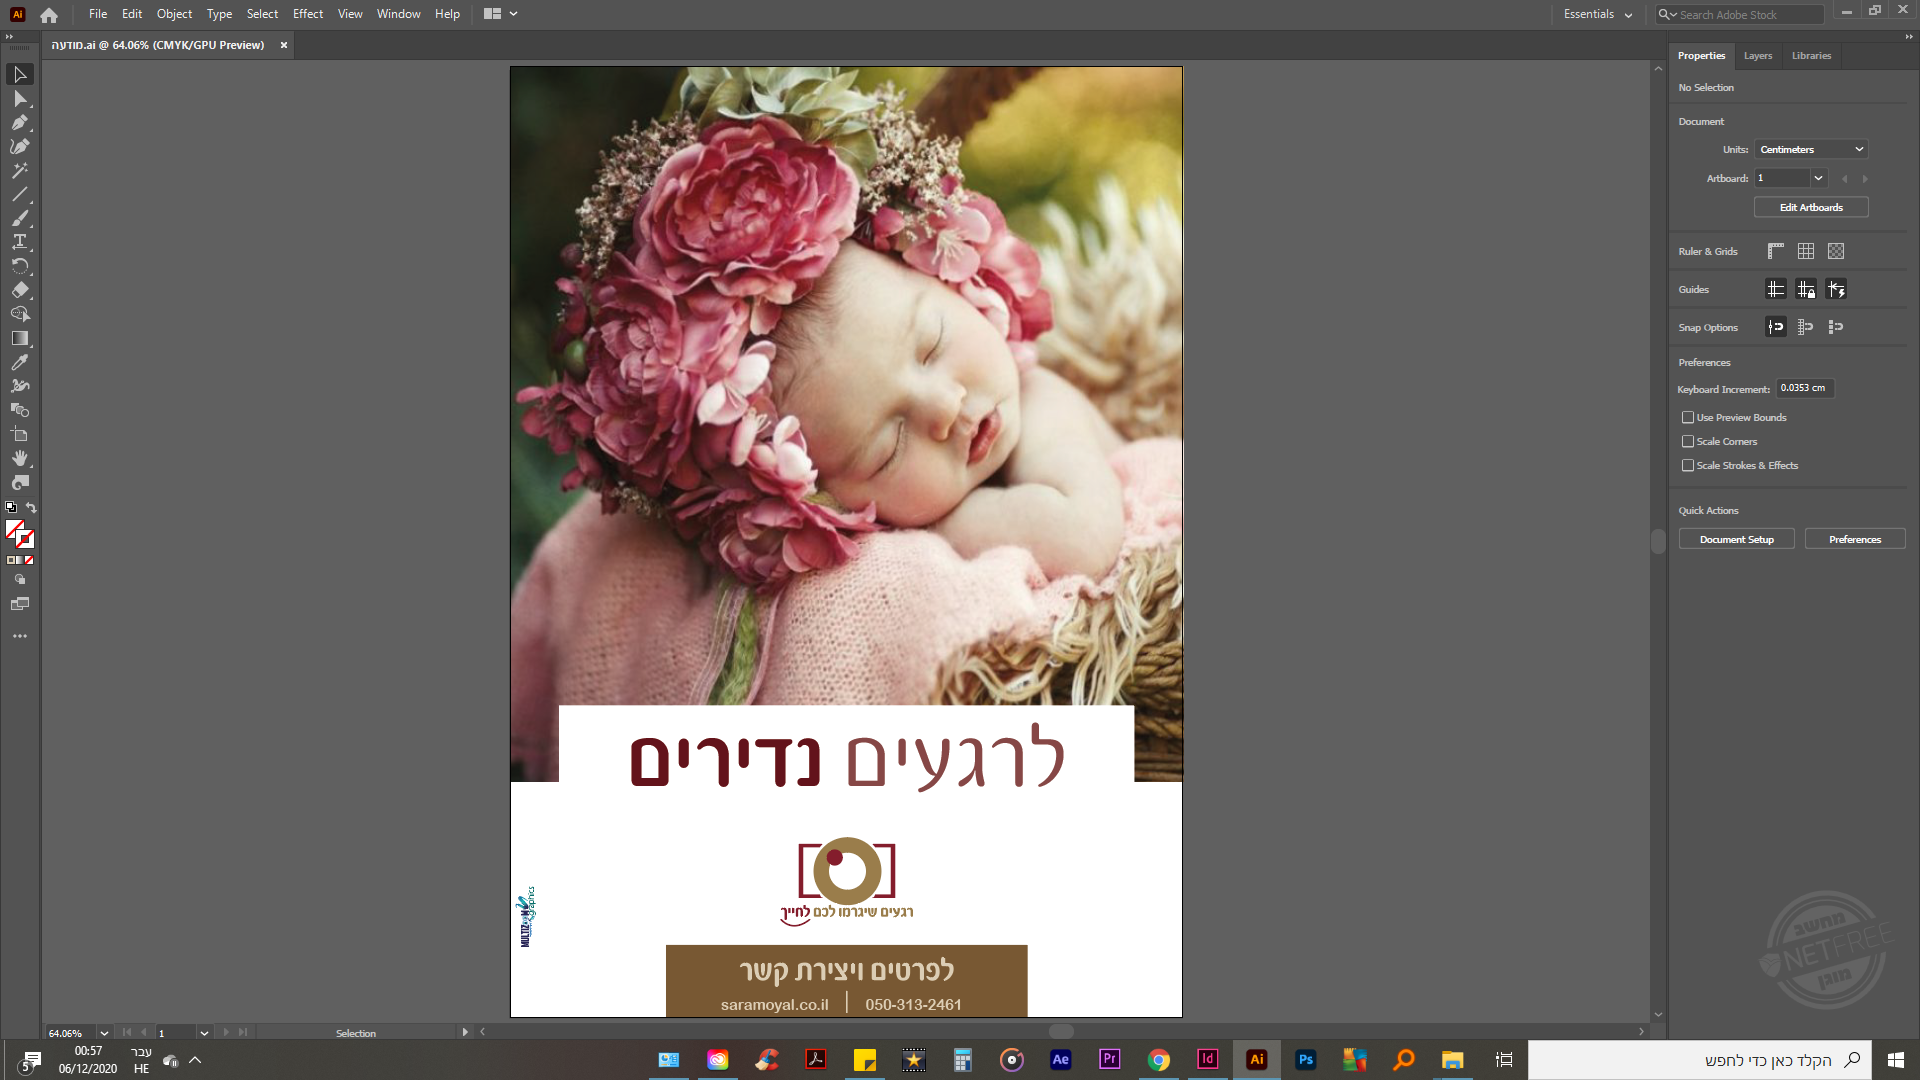The height and width of the screenshot is (1080, 1920).
Task: Select the Pen tool
Action: [x=19, y=123]
